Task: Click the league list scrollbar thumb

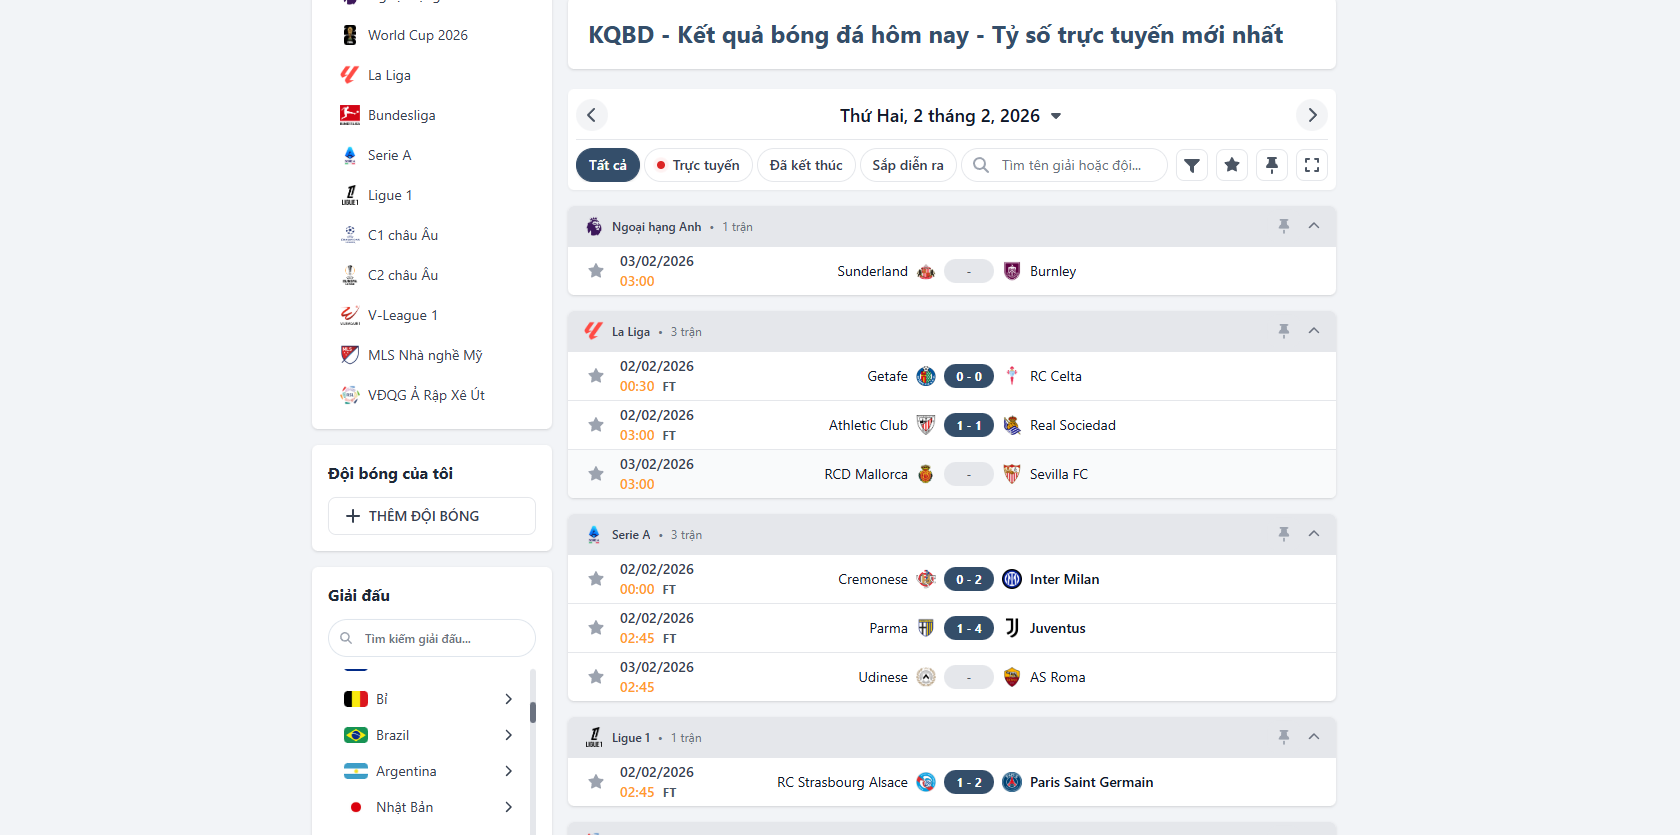Action: coord(533,712)
